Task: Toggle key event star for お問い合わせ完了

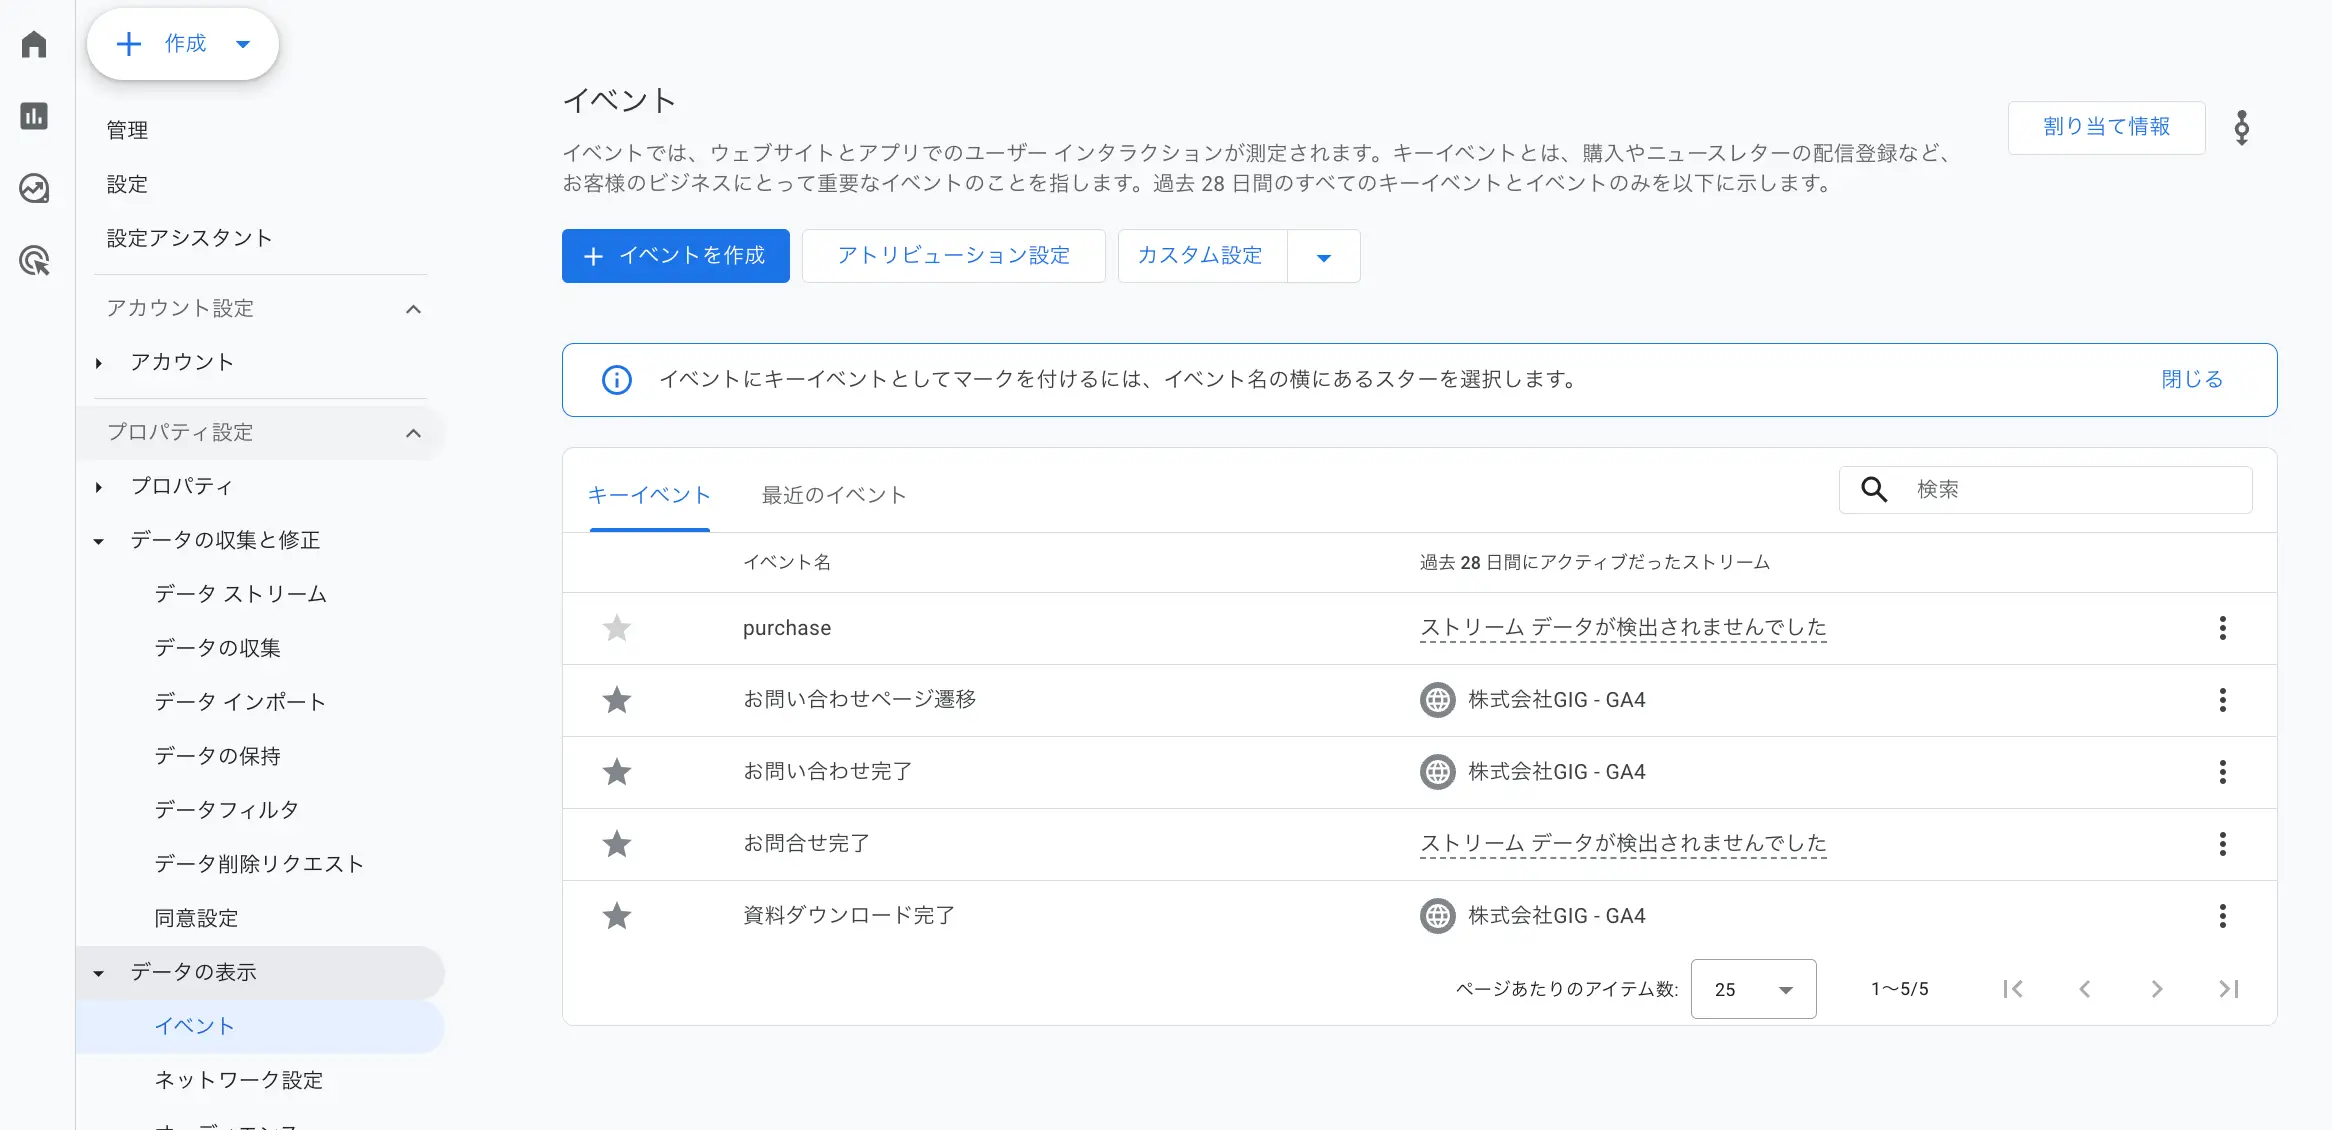Action: click(617, 772)
